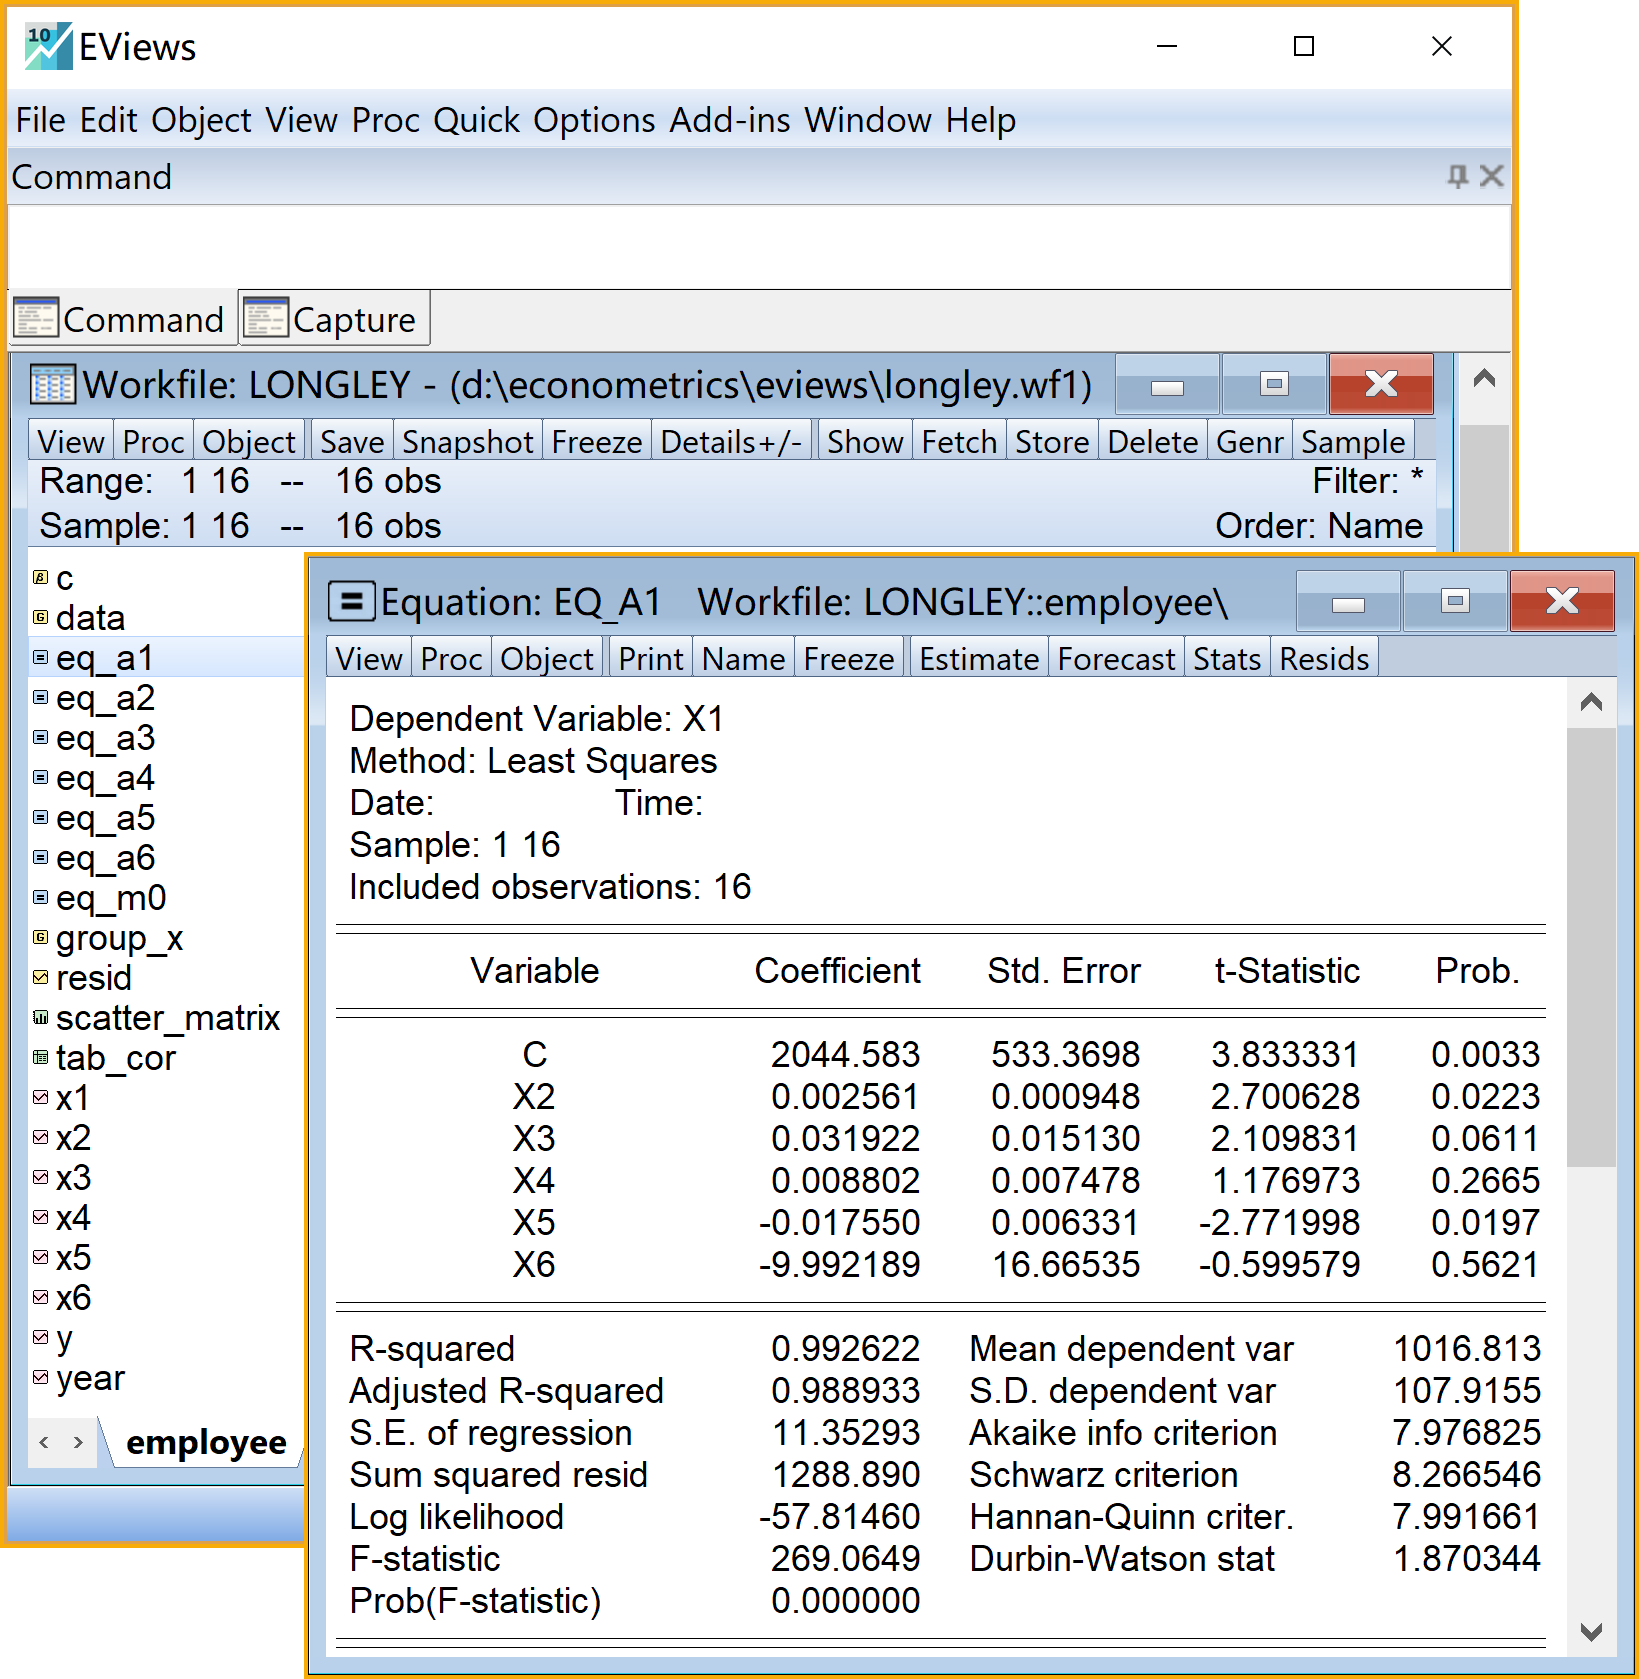Click the tab_cor table object icon
This screenshot has width=1639, height=1679.
click(40, 1057)
